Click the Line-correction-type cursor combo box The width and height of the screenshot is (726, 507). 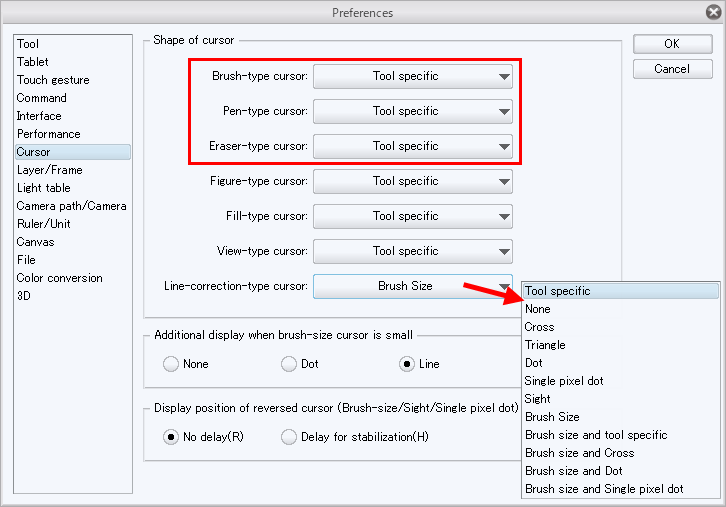(x=413, y=286)
